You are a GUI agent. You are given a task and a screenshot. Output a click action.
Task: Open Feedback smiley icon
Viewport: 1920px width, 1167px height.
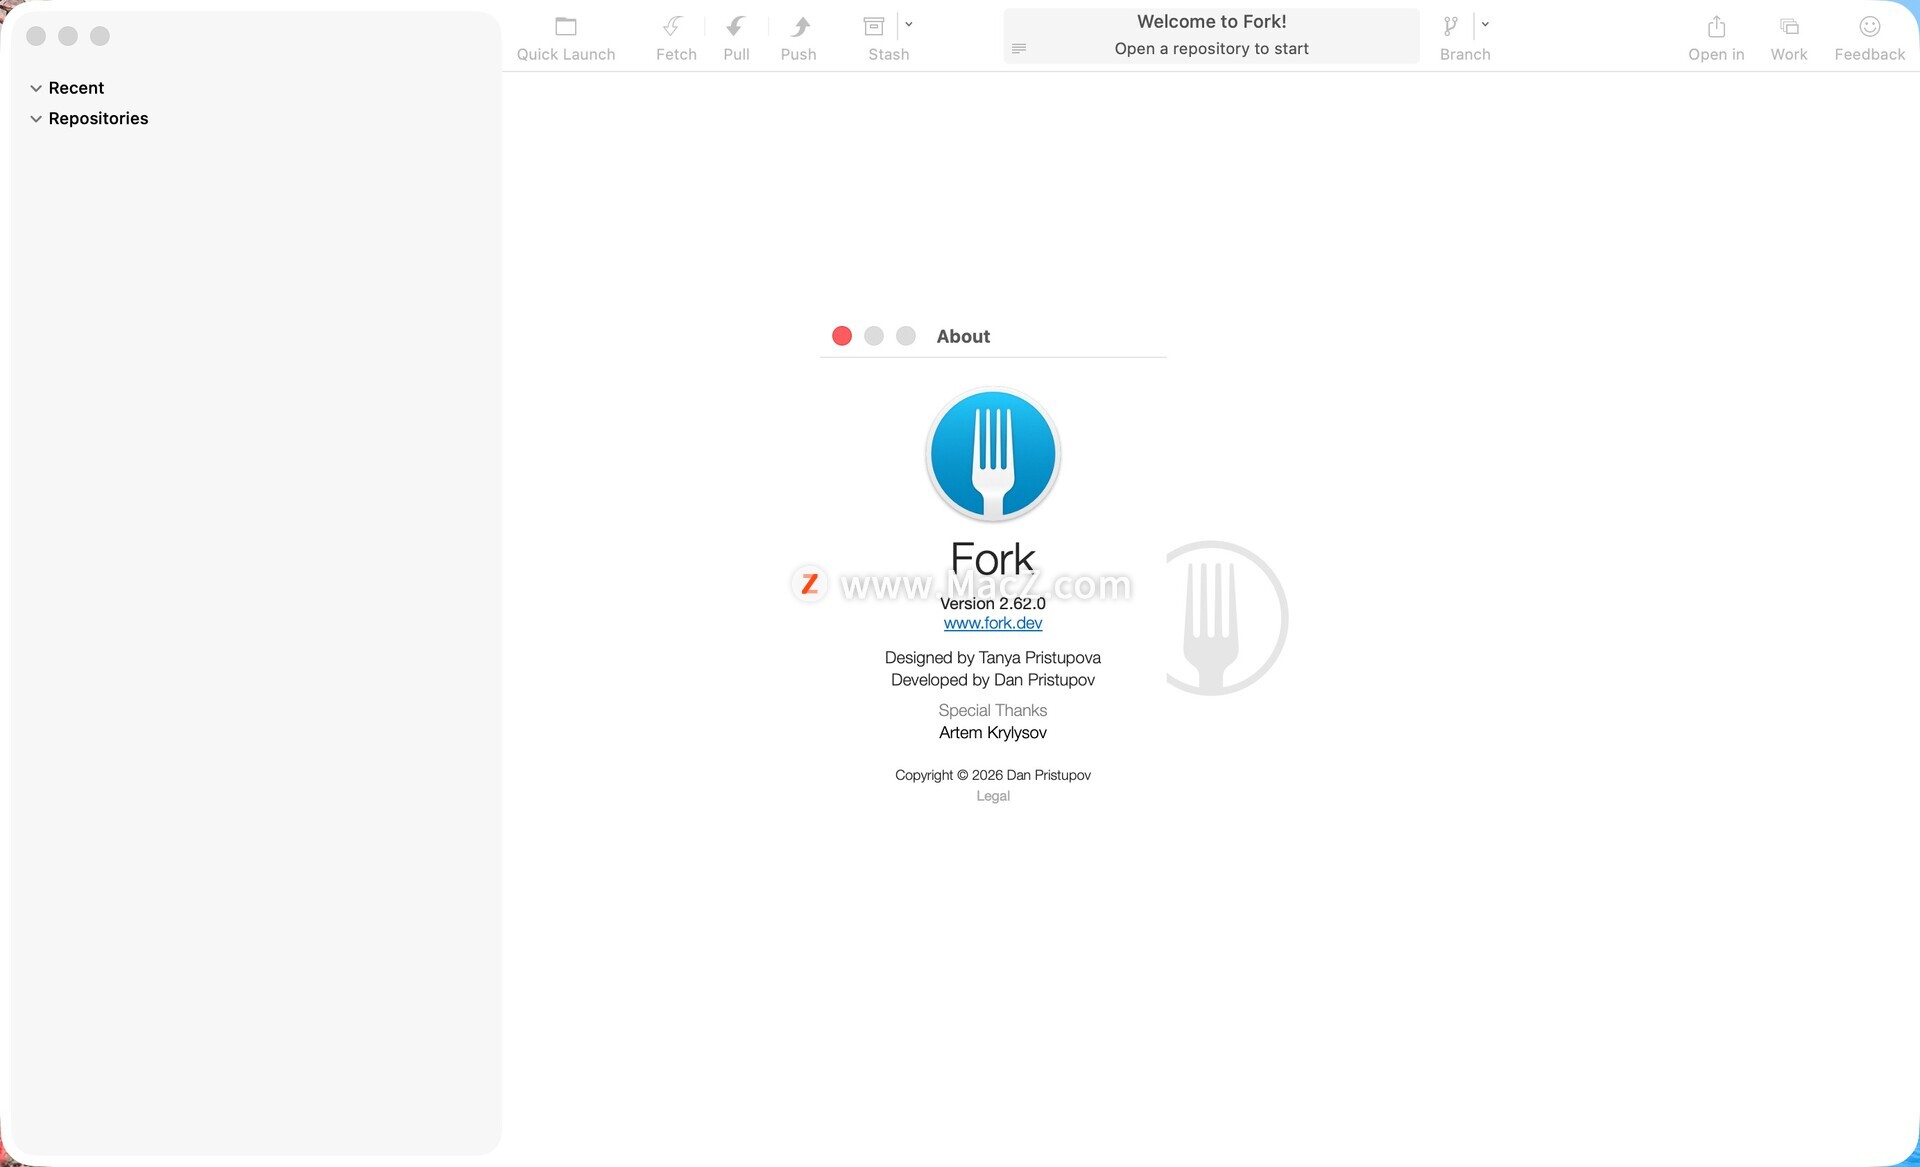coord(1869,27)
